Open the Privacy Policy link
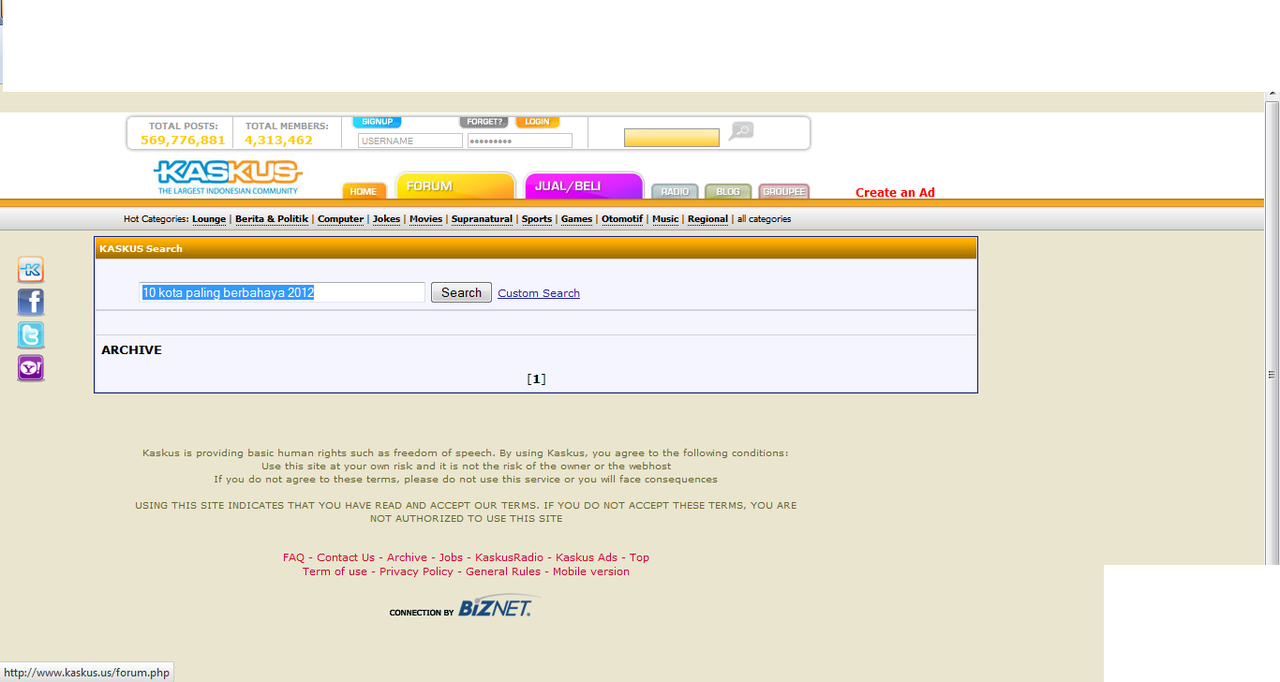Image resolution: width=1280 pixels, height=682 pixels. click(416, 572)
